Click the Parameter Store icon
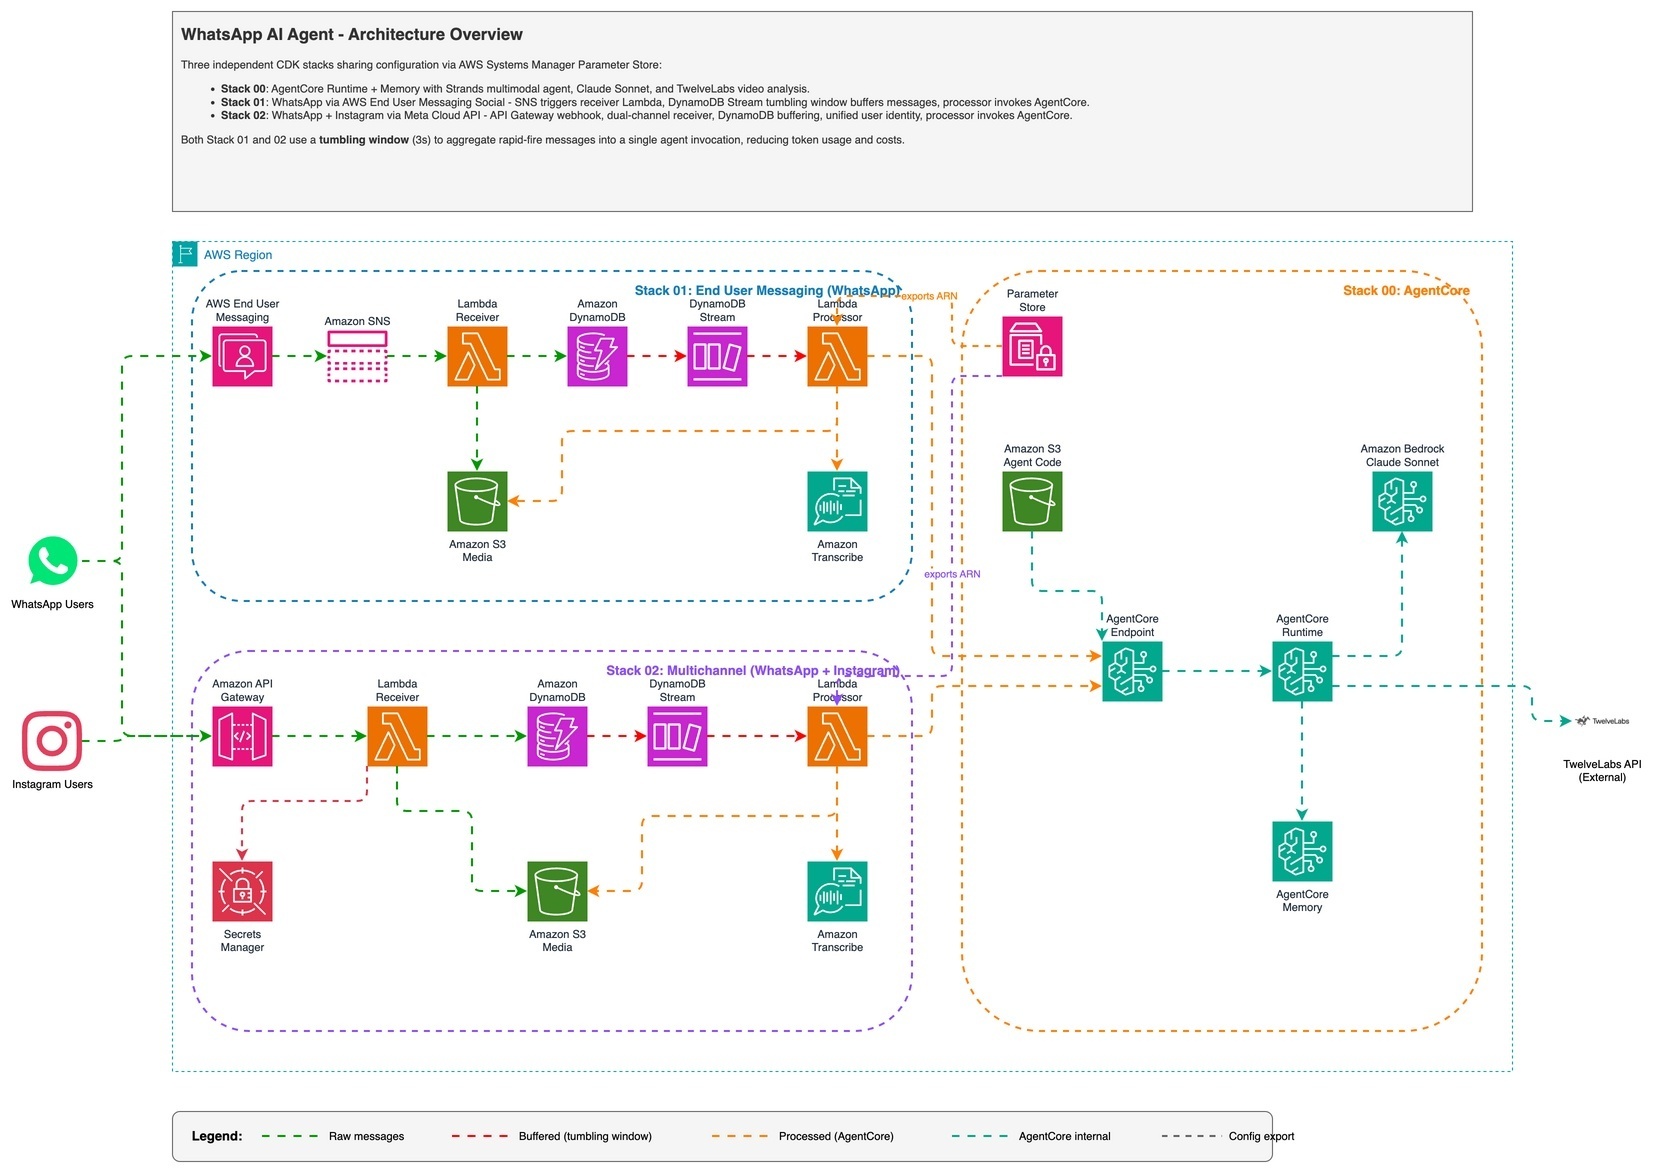The width and height of the screenshot is (1654, 1174). [x=1032, y=346]
